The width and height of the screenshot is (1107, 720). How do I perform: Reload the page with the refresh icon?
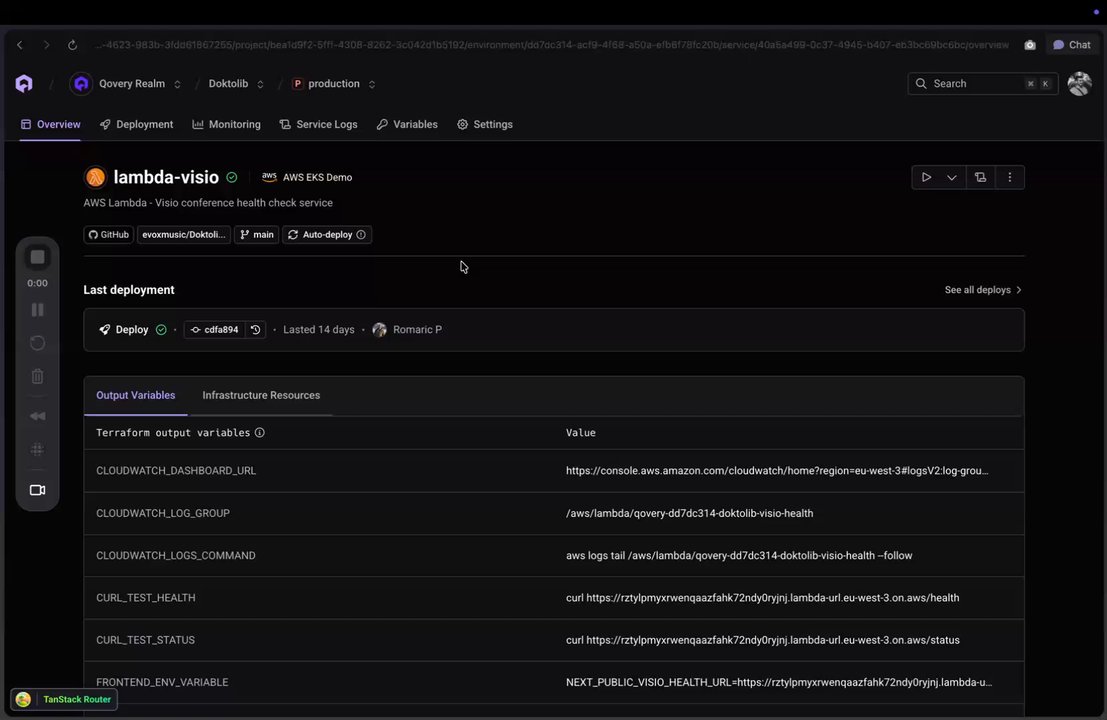click(x=72, y=44)
